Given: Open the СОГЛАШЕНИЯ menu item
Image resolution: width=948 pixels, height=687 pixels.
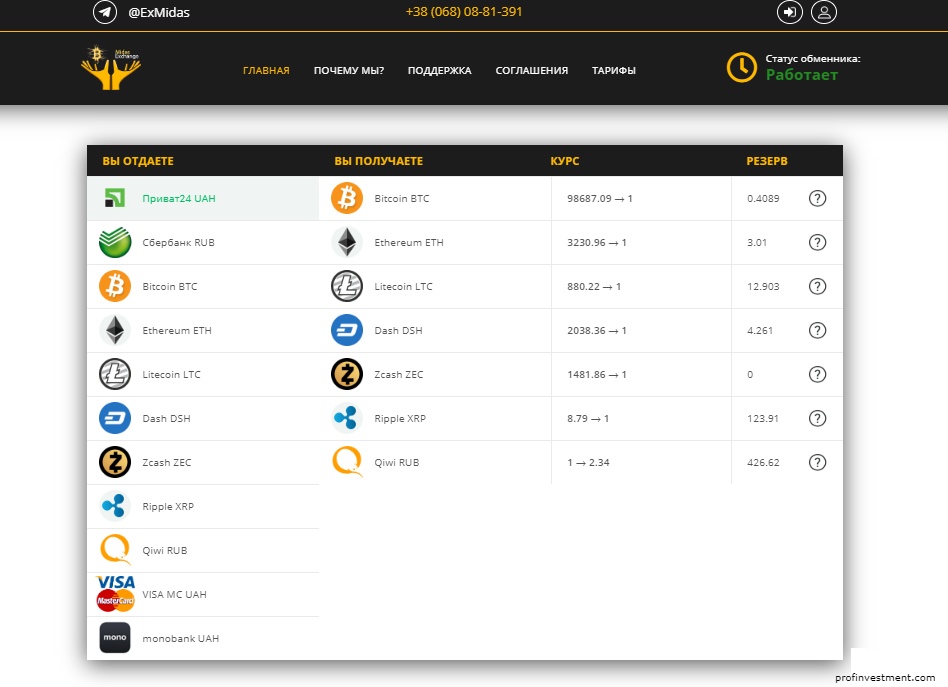Looking at the screenshot, I should pos(532,71).
